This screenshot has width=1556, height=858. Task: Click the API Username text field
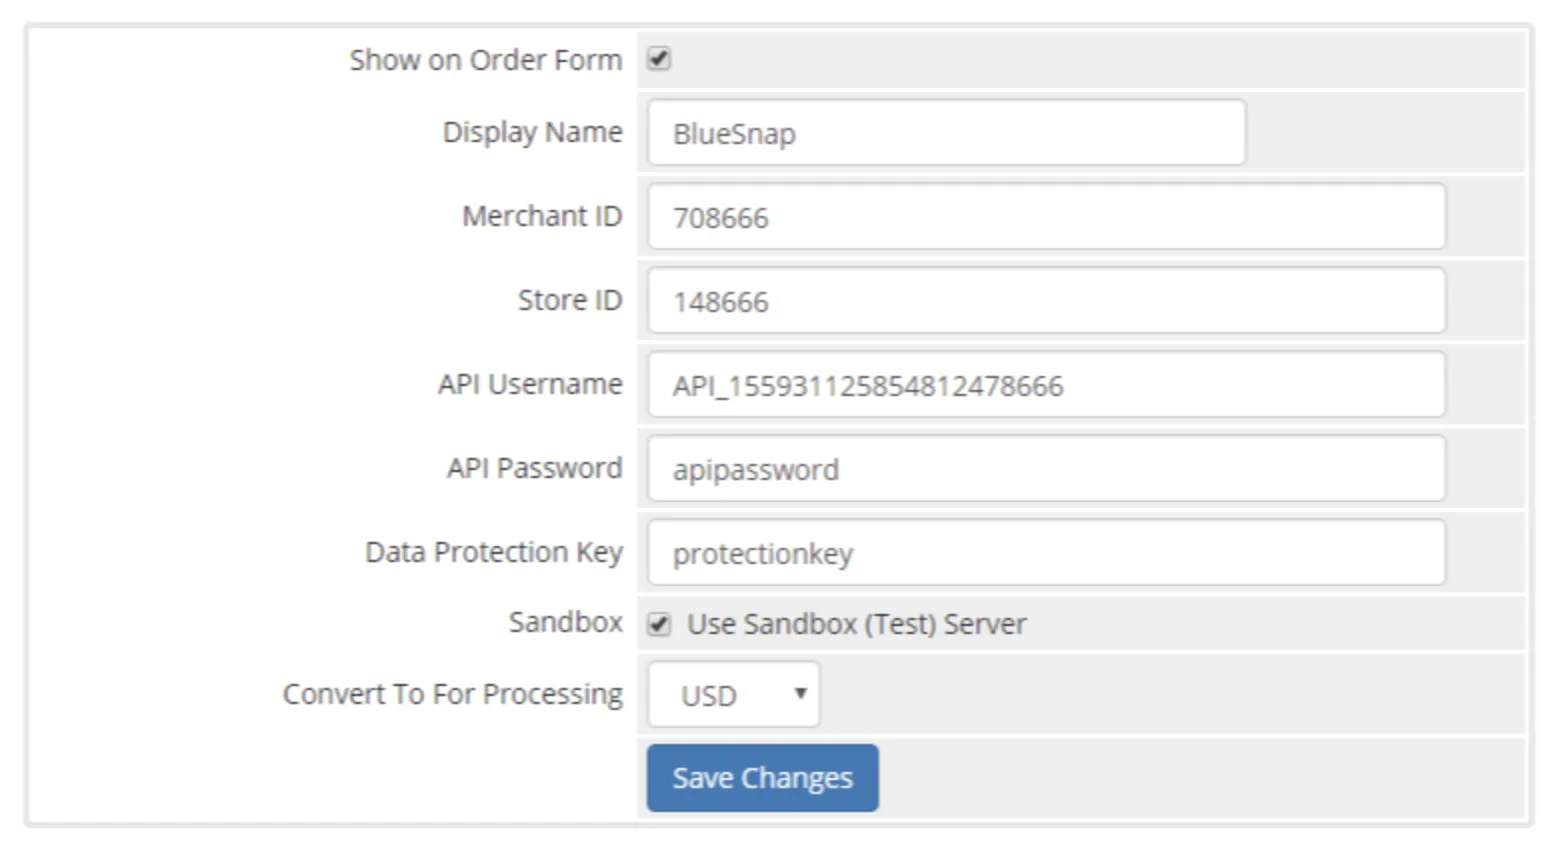[1046, 385]
